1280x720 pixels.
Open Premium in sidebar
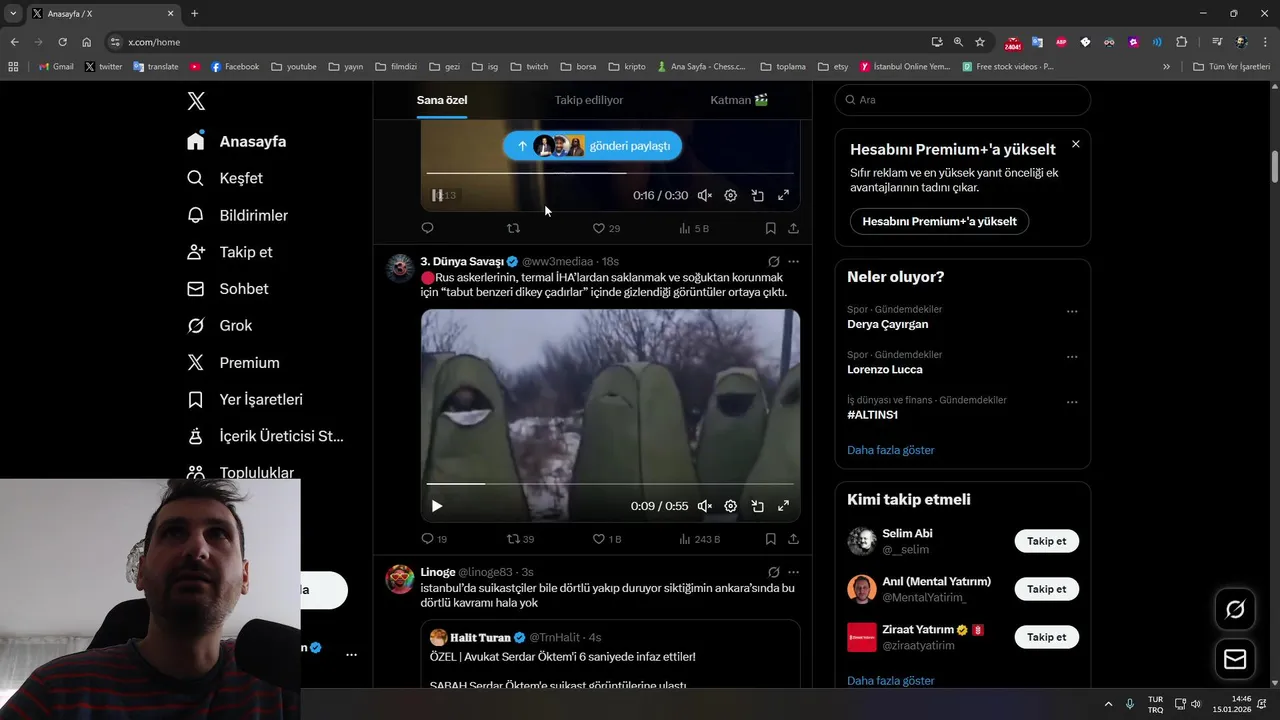coord(233,363)
